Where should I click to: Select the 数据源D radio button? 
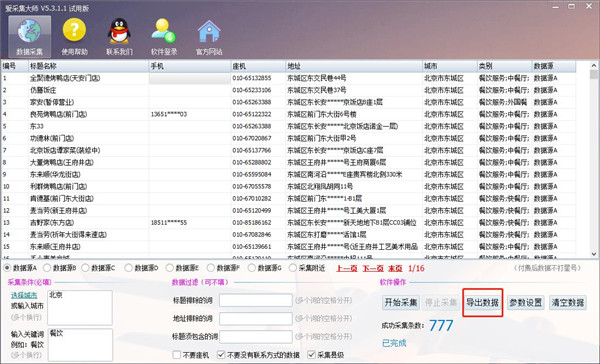tap(129, 268)
